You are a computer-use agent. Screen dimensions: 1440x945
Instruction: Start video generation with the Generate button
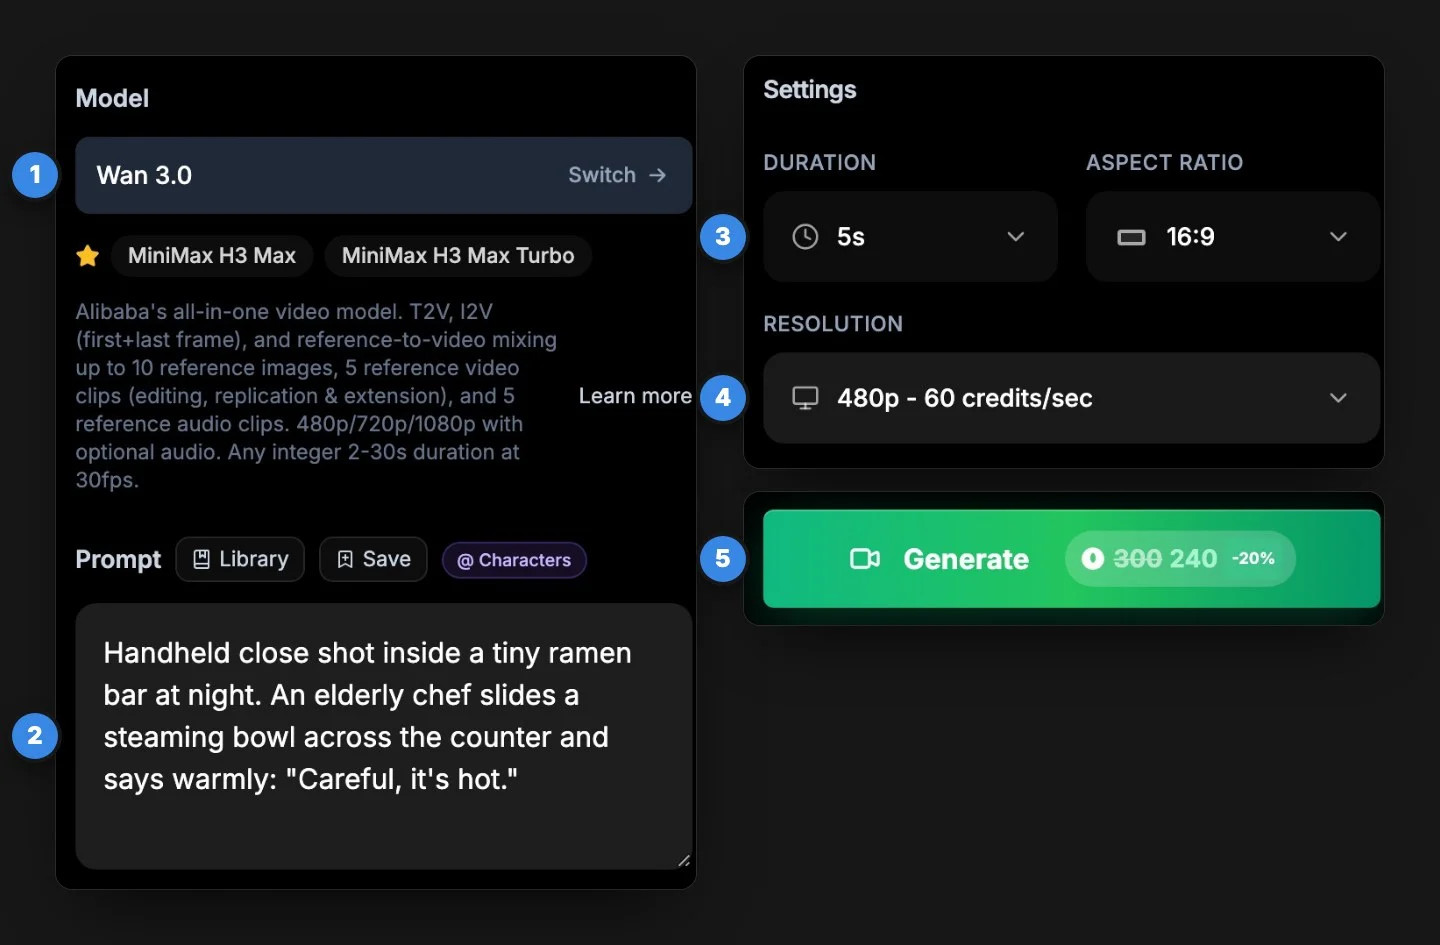[x=1072, y=559]
